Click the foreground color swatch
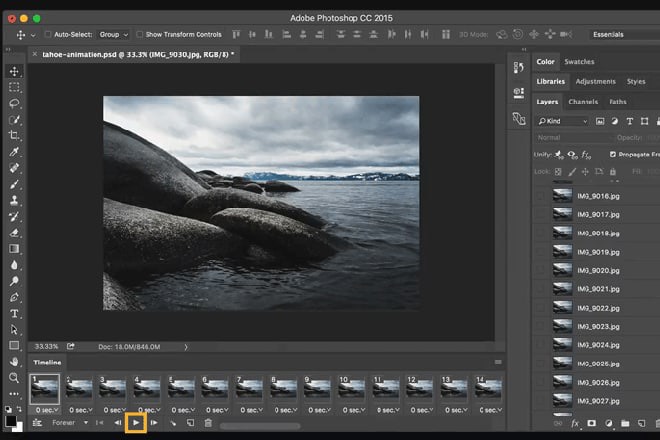The width and height of the screenshot is (660, 440). click(11, 421)
